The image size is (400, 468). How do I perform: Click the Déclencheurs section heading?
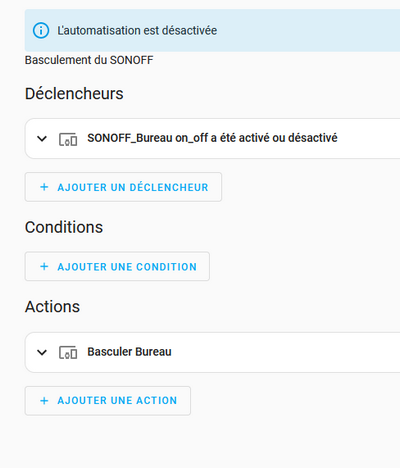pyautogui.click(x=74, y=94)
